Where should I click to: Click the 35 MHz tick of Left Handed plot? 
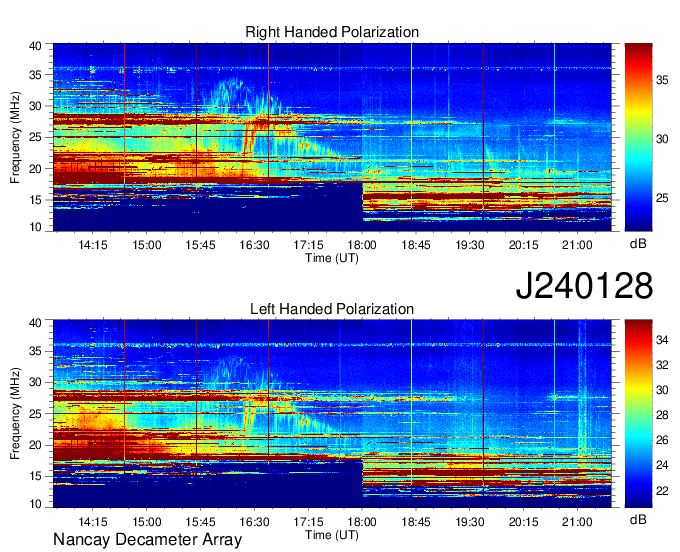(35, 351)
